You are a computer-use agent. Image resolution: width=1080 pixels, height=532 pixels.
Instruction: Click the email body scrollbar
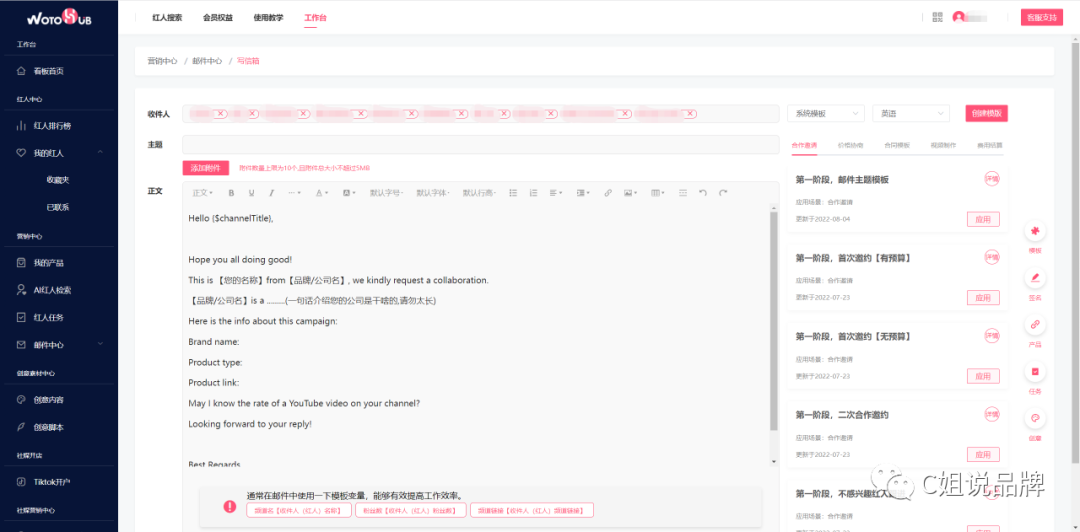[x=773, y=323]
